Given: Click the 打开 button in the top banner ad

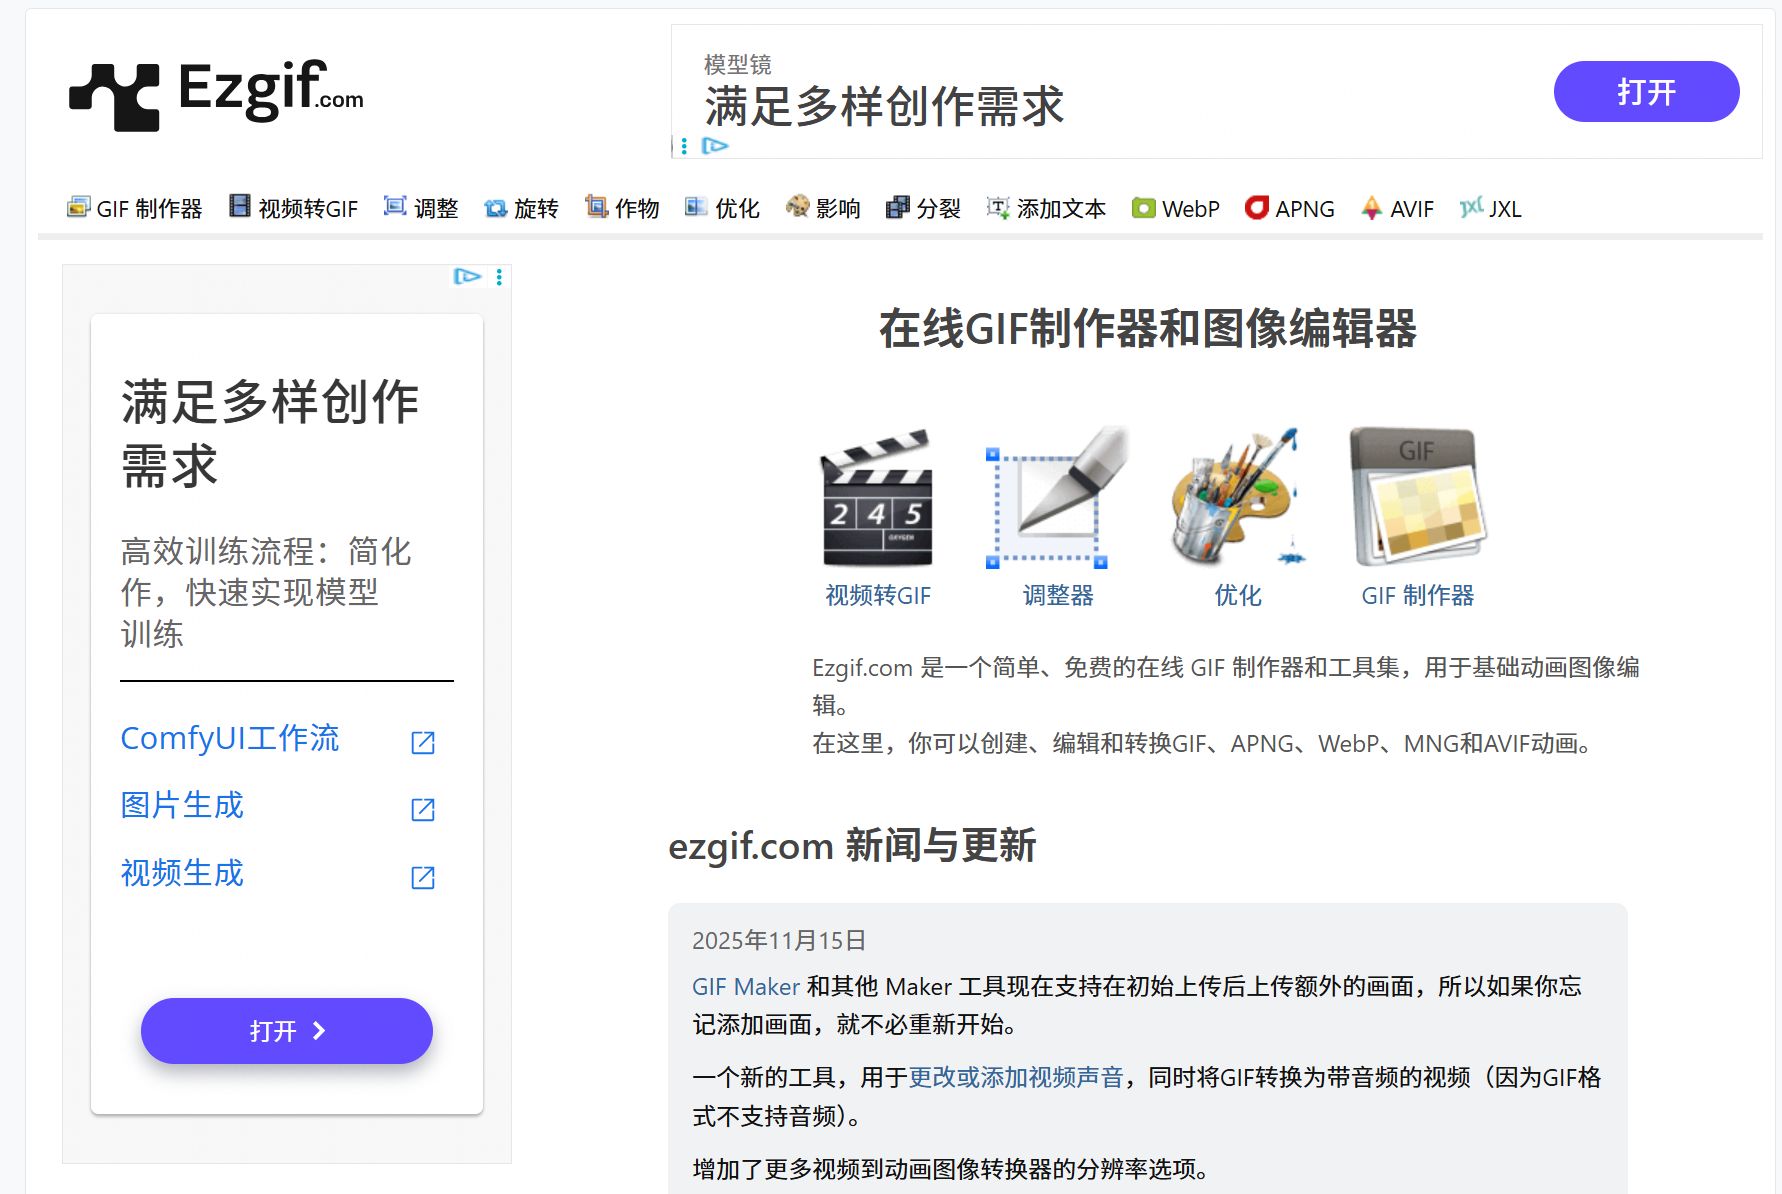Looking at the screenshot, I should (1645, 91).
